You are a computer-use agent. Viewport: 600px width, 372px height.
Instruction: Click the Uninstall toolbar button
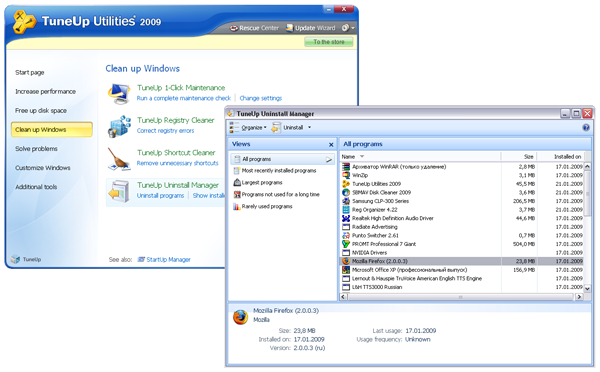tap(288, 127)
